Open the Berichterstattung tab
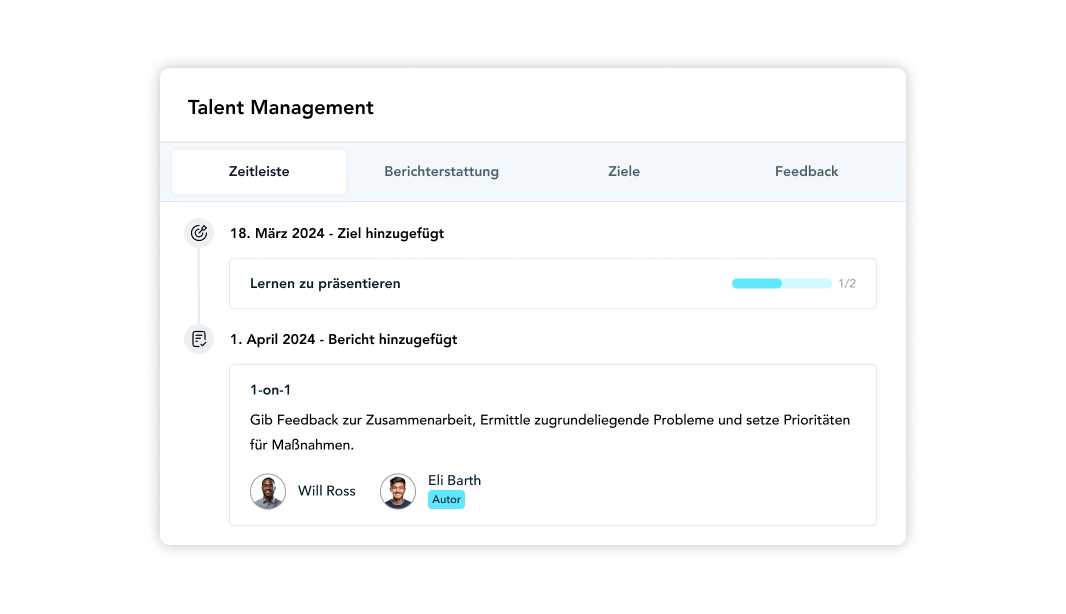The width and height of the screenshot is (1066, 614). [x=441, y=172]
